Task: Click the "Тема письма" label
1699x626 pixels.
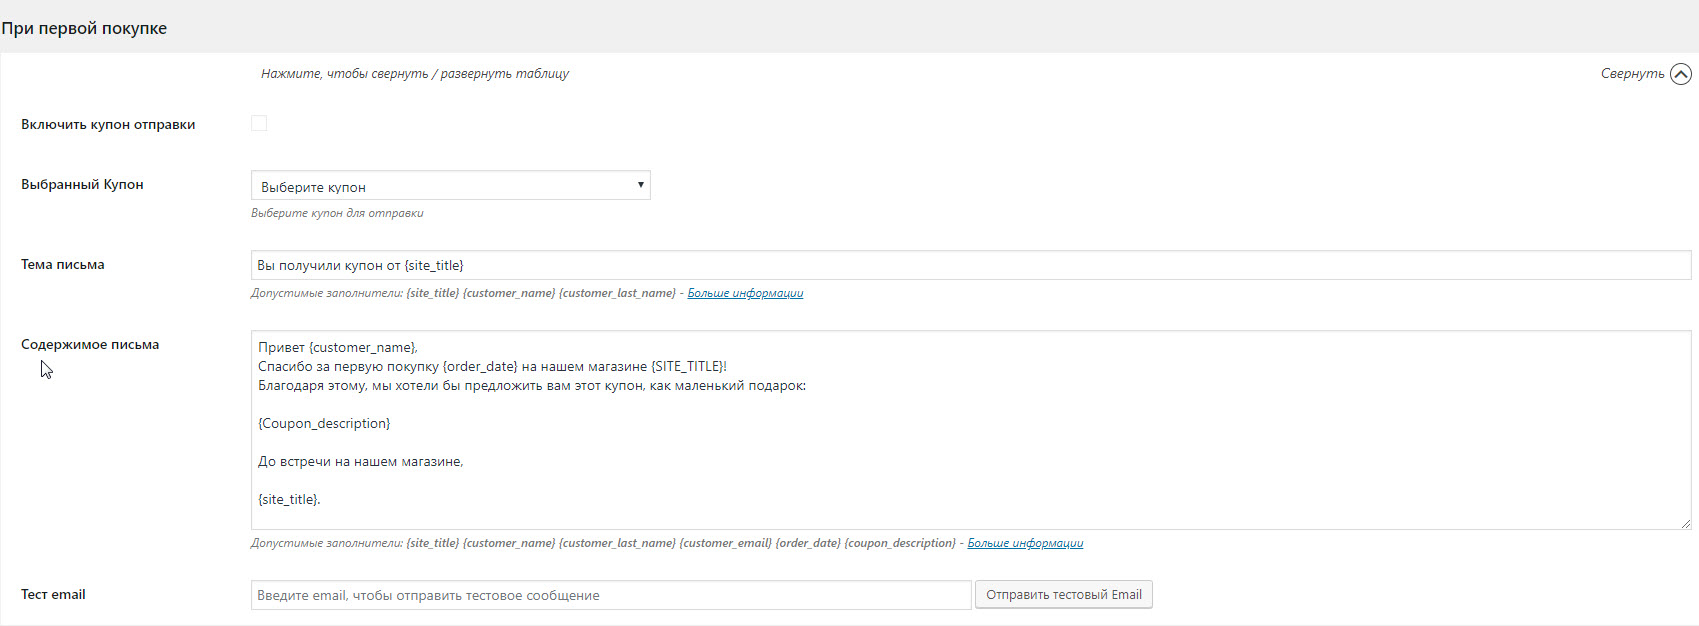Action: [x=63, y=265]
